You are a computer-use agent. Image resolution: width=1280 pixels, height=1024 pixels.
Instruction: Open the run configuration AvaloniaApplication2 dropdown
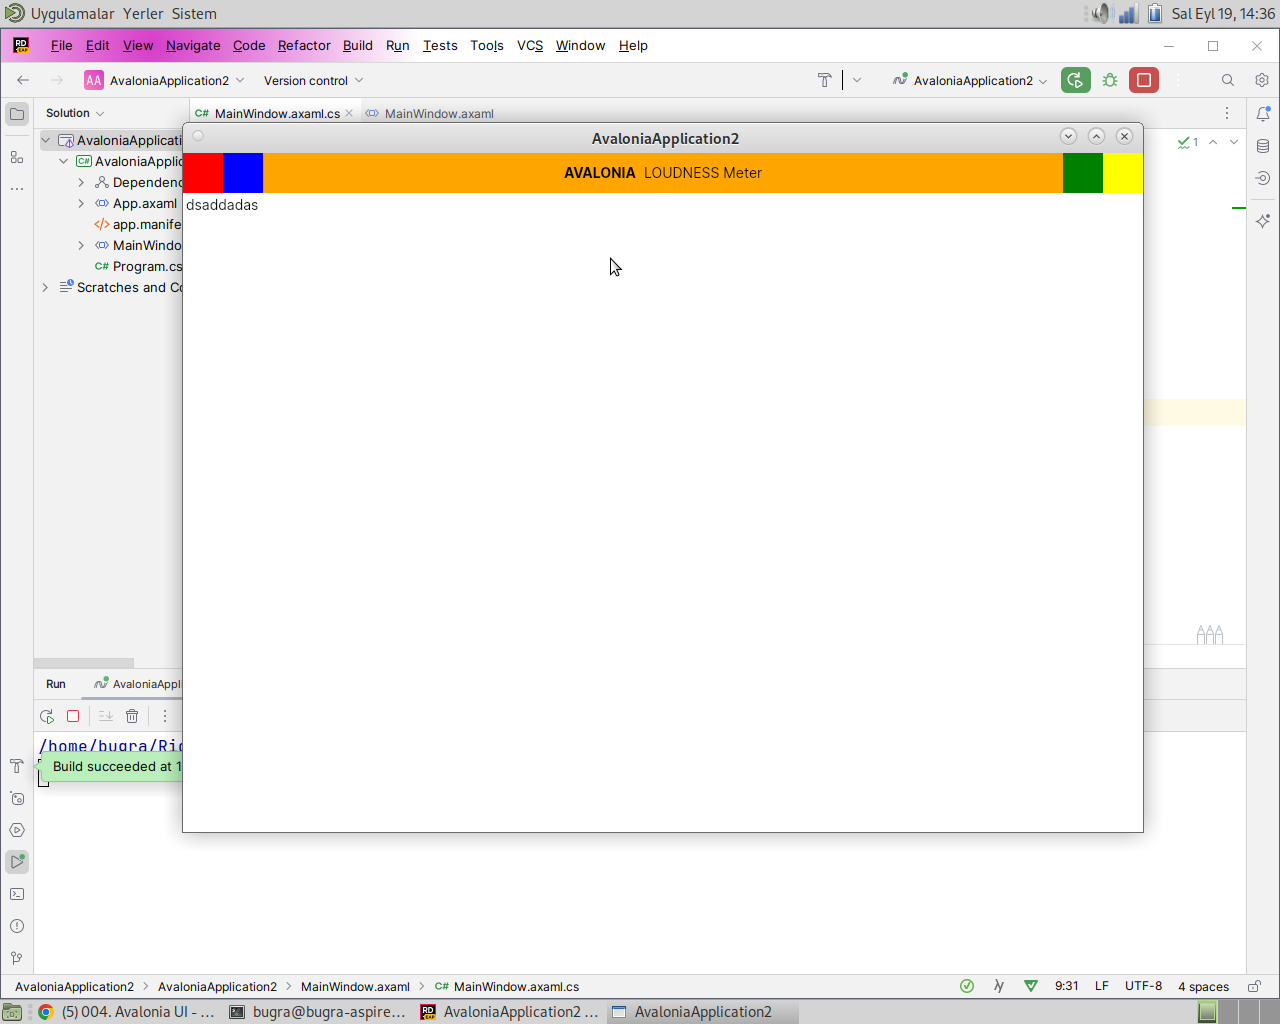click(970, 80)
